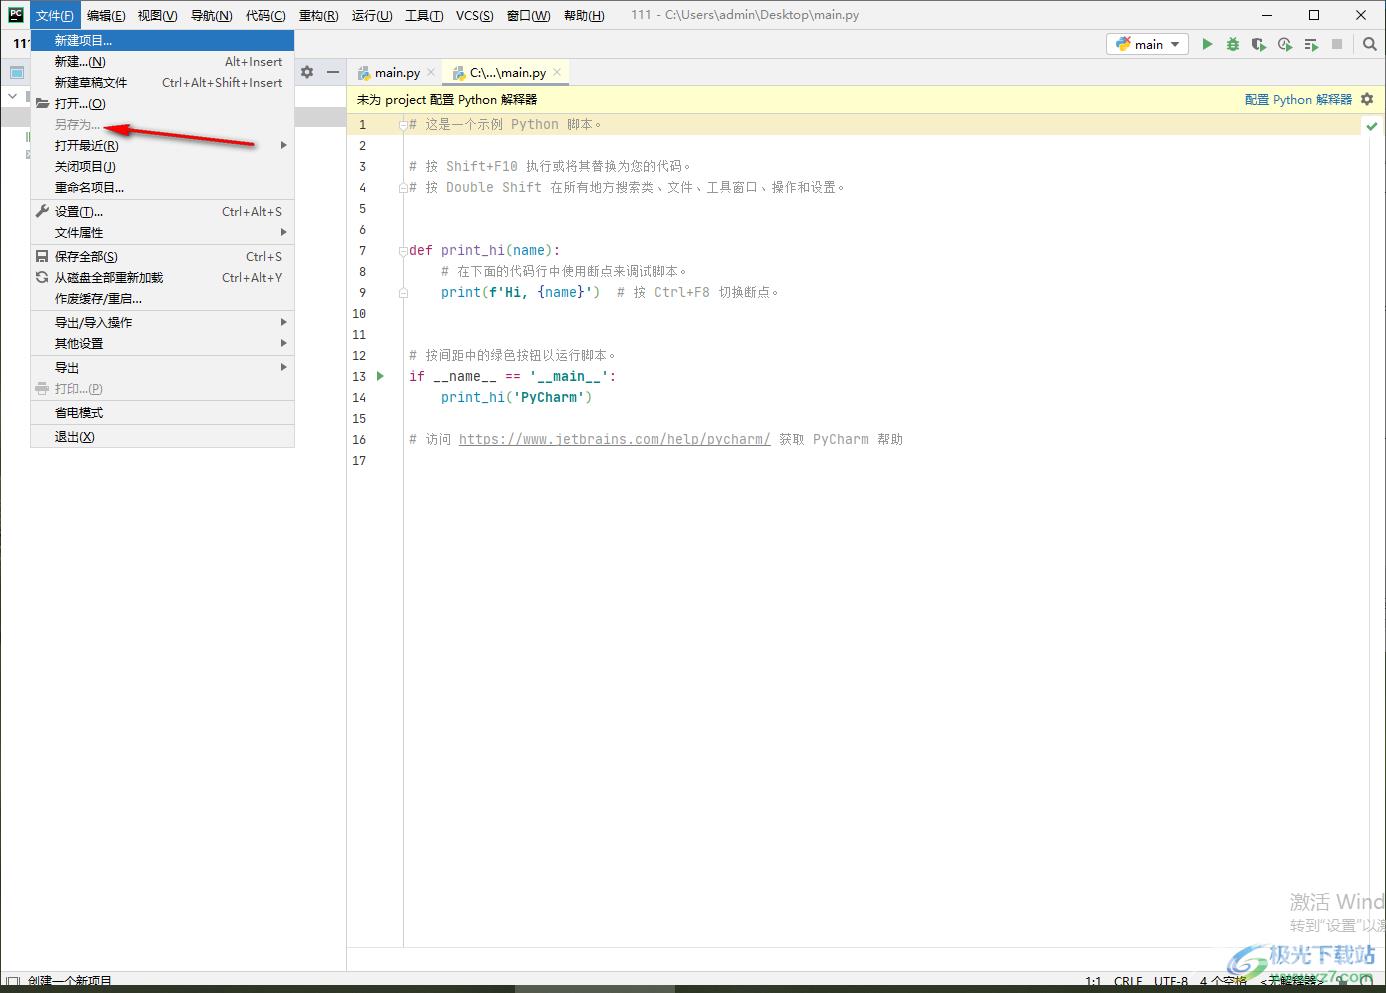Click the PyCharm logo in title bar
Screen dimensions: 1386x993
click(16, 14)
